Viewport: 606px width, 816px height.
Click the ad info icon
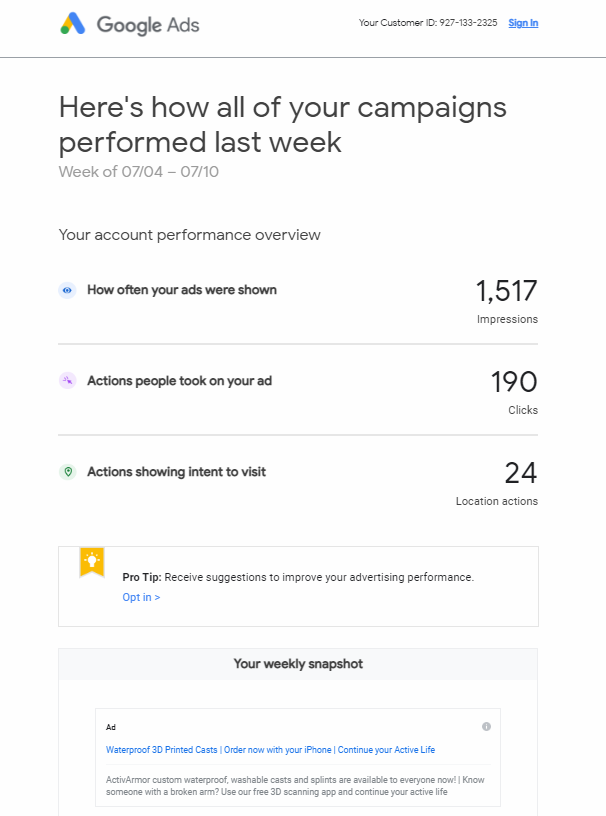(x=486, y=726)
